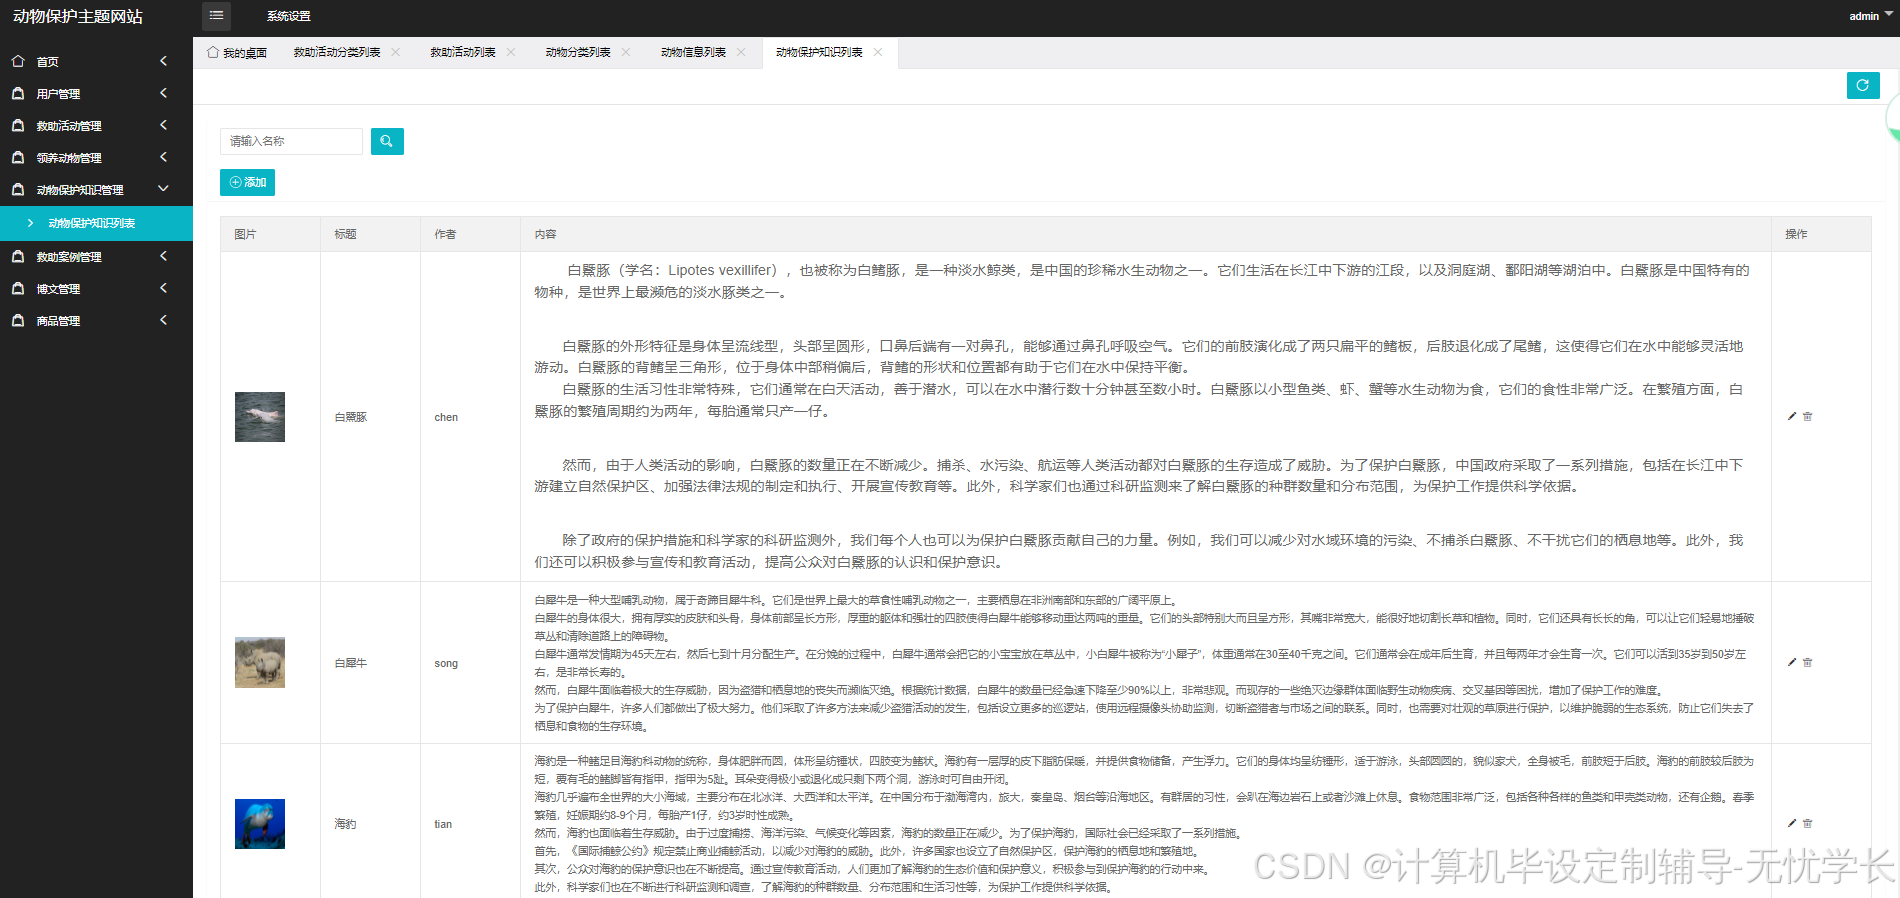This screenshot has height=898, width=1900.
Task: Close the 动物信息列表 tab
Action: coord(741,52)
